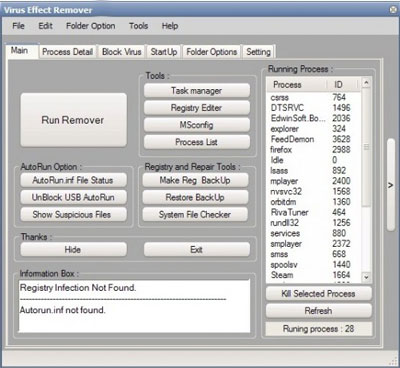
Task: Open the Block Virus tab
Action: 122,52
